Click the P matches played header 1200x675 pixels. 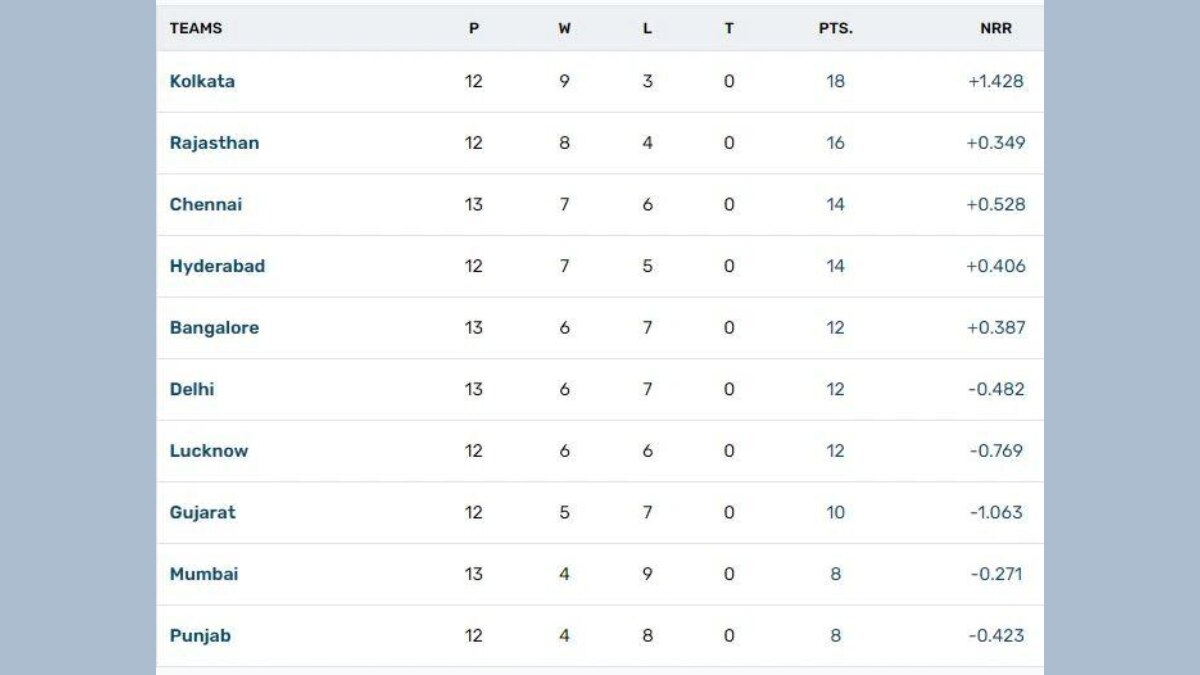coord(474,28)
